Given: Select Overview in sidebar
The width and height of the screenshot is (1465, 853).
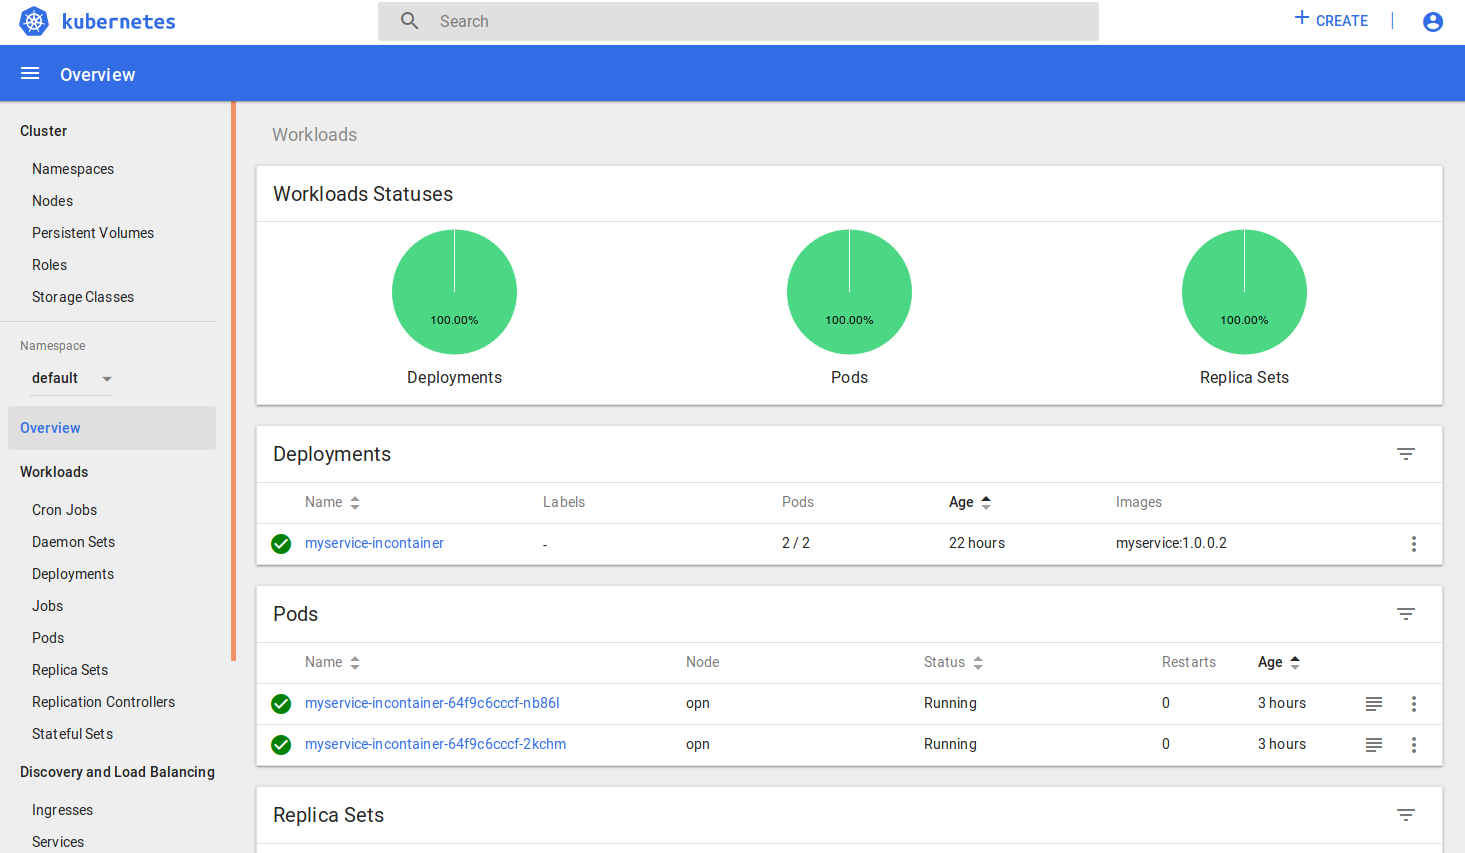Looking at the screenshot, I should (112, 428).
